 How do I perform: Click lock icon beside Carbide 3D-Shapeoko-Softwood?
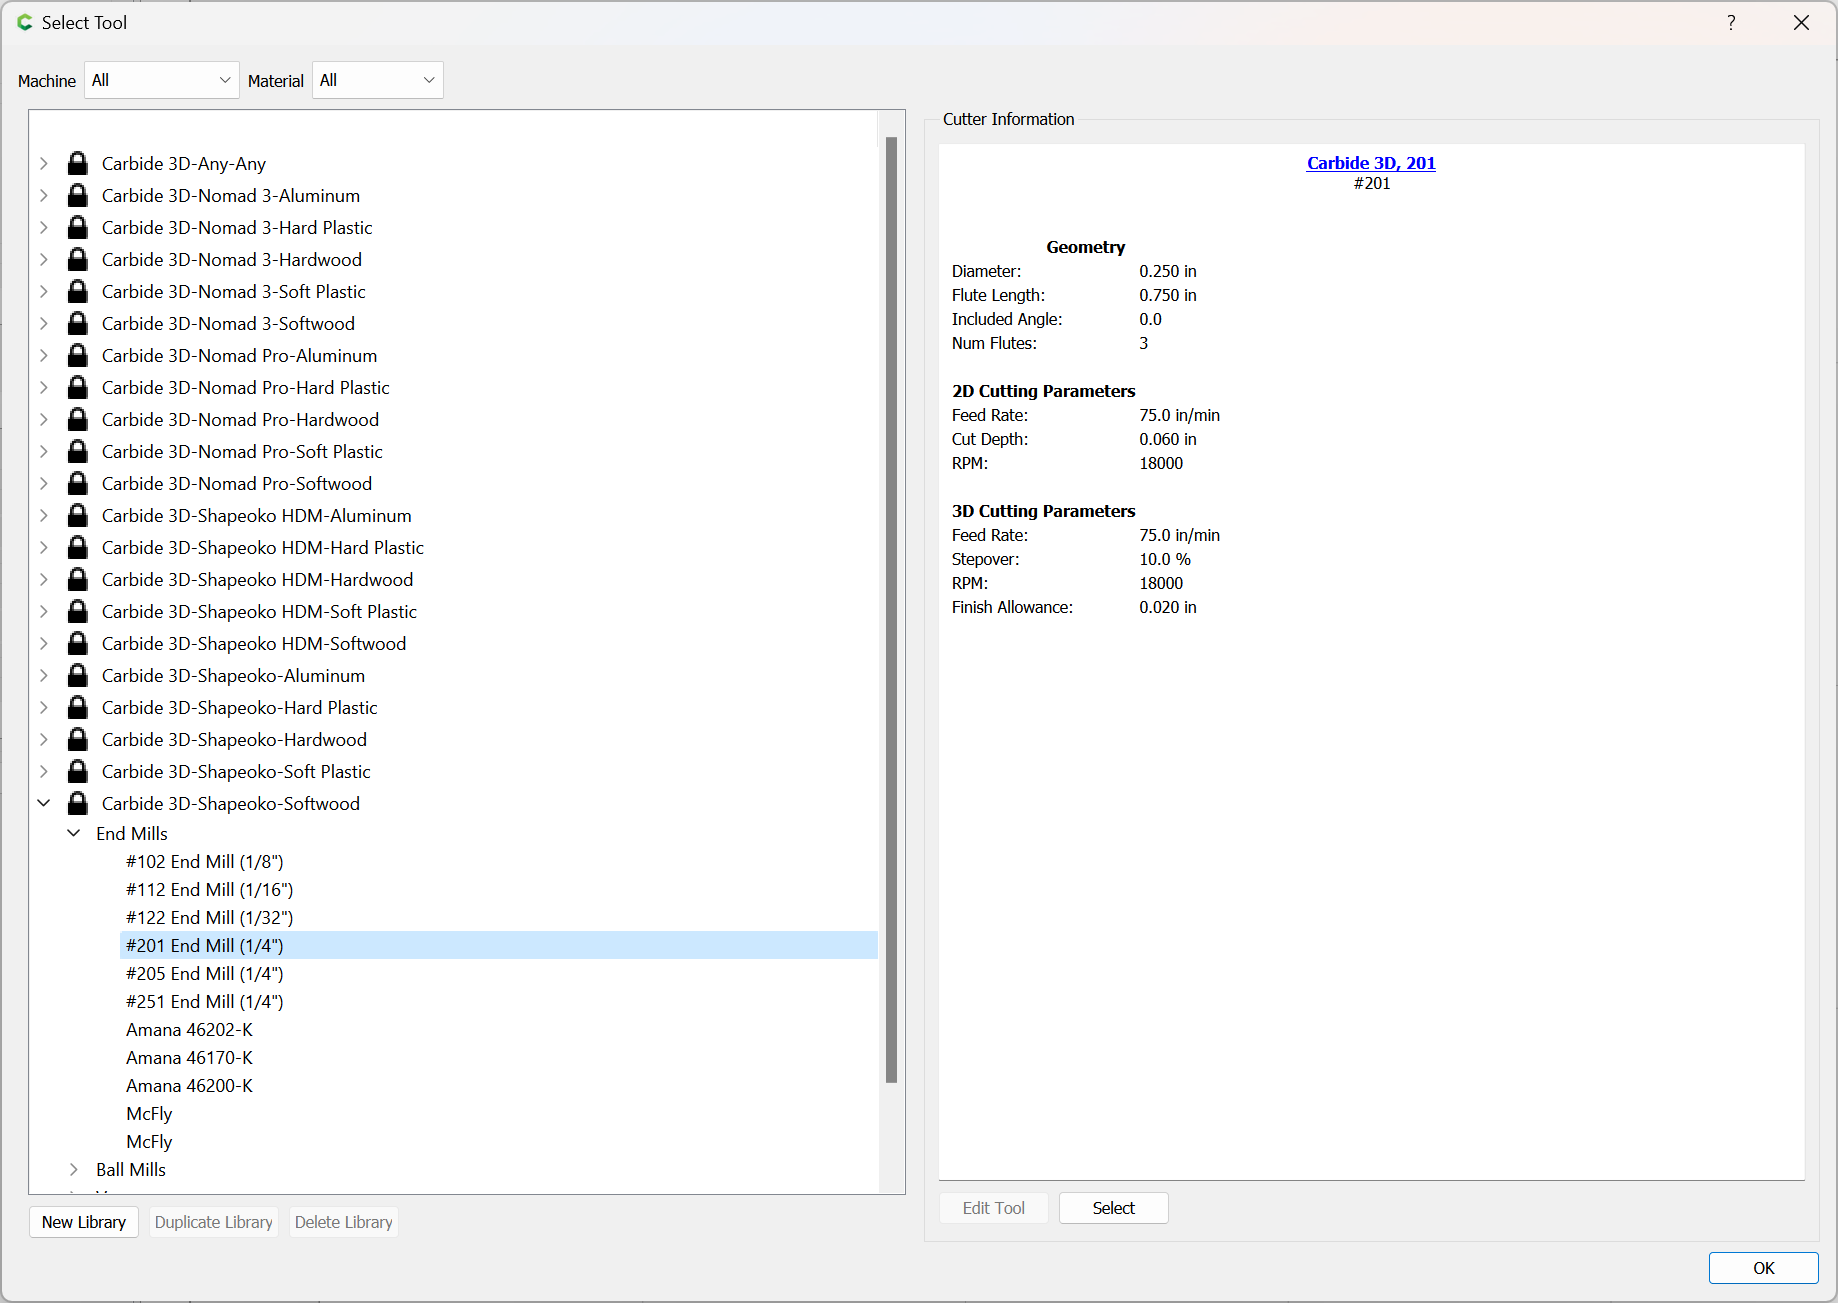pos(77,803)
